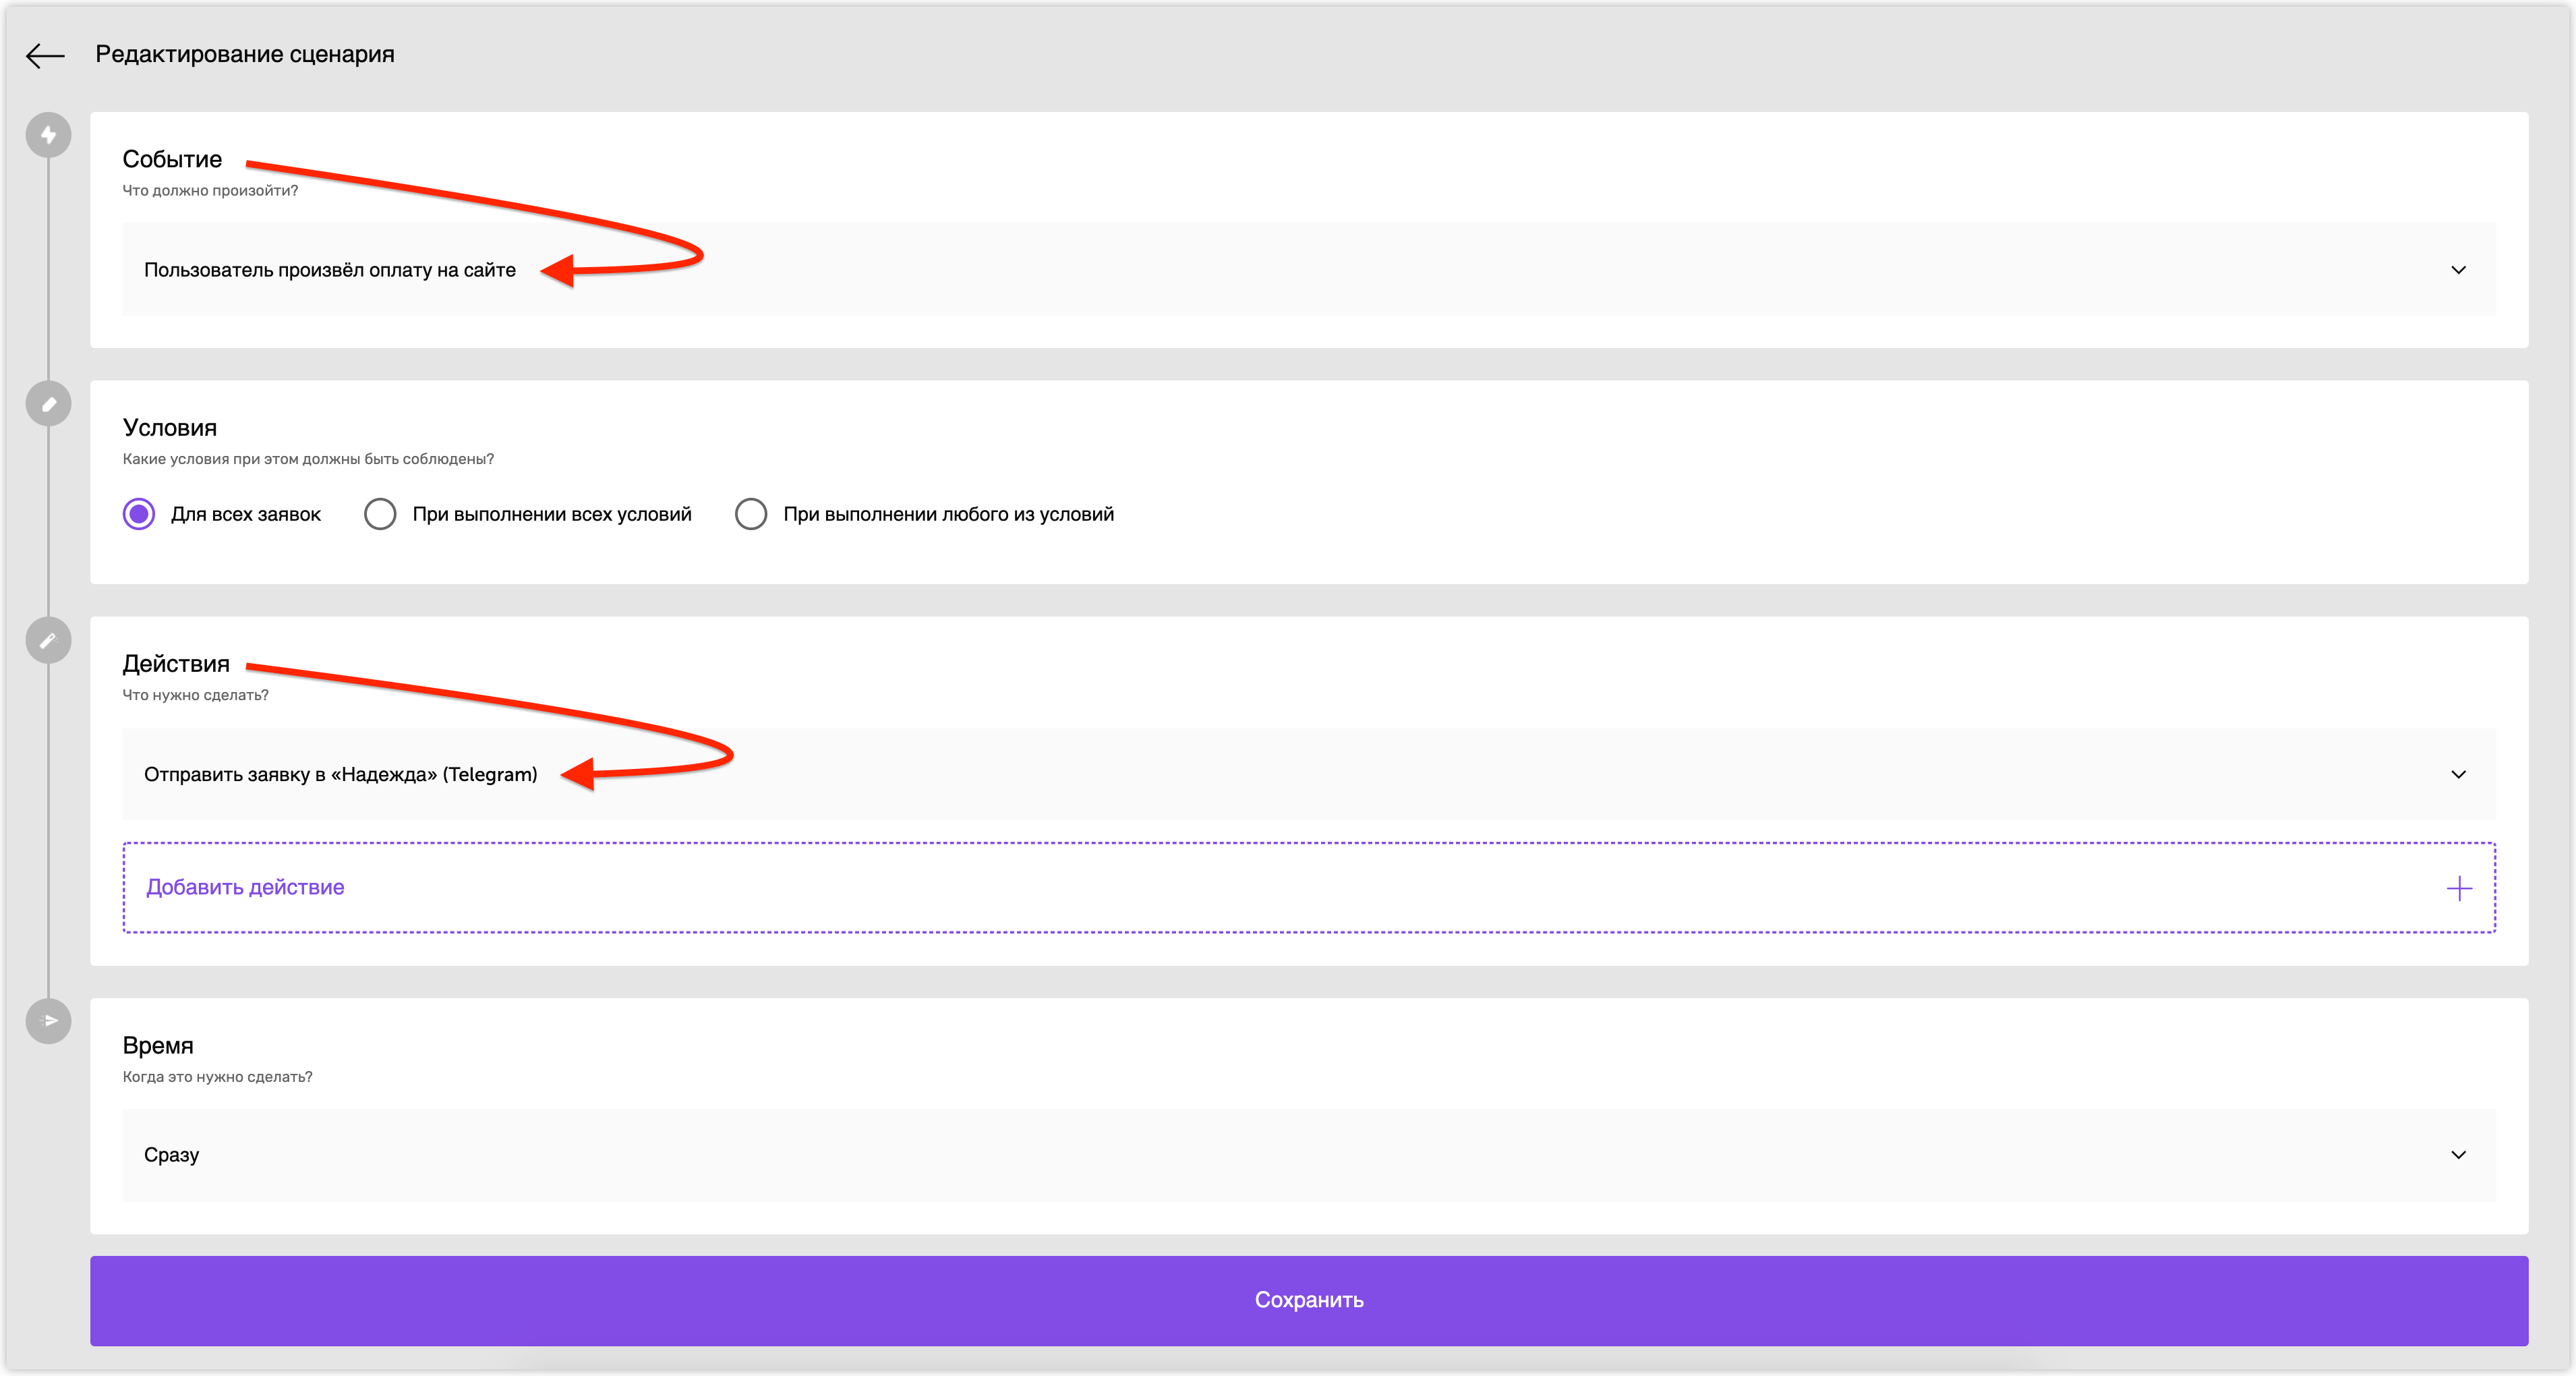The image size is (2576, 1376).
Task: Click the 'Сразу' time selection field
Action: click(1309, 1155)
